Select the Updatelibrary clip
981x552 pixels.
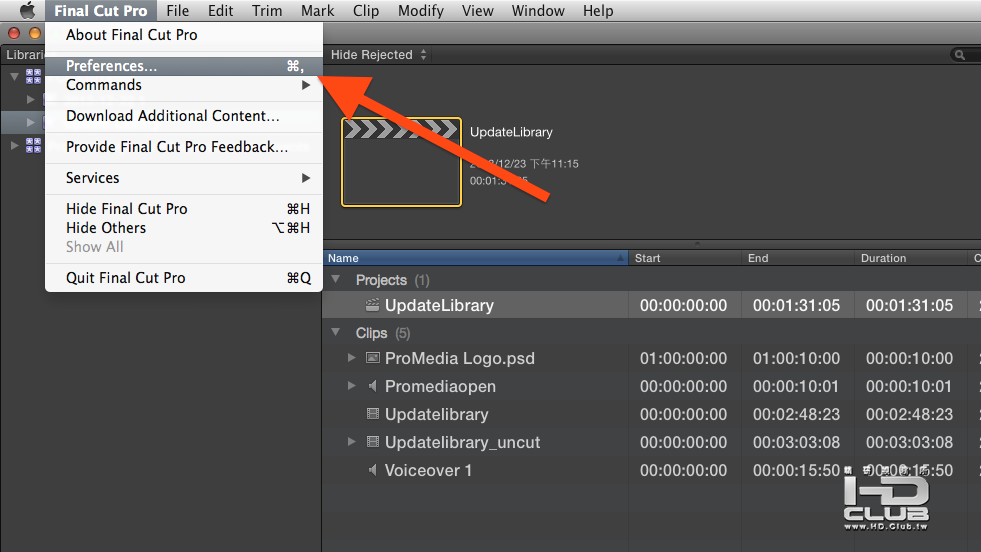[x=437, y=414]
